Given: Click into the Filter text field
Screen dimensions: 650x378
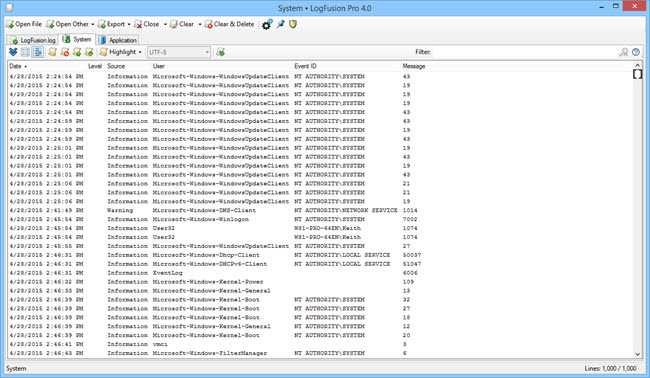Looking at the screenshot, I should tap(525, 52).
